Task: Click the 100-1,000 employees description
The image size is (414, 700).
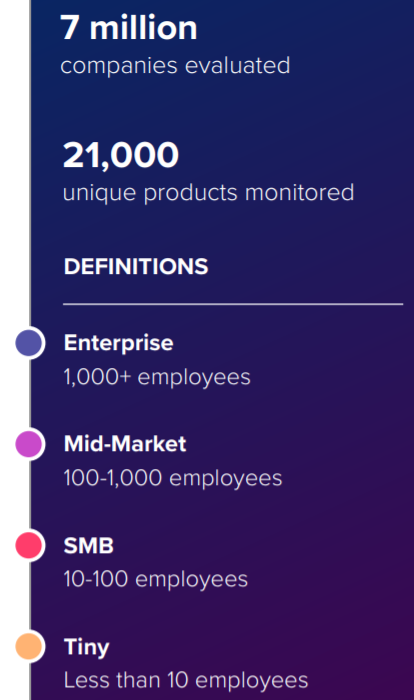Action: coord(173,478)
